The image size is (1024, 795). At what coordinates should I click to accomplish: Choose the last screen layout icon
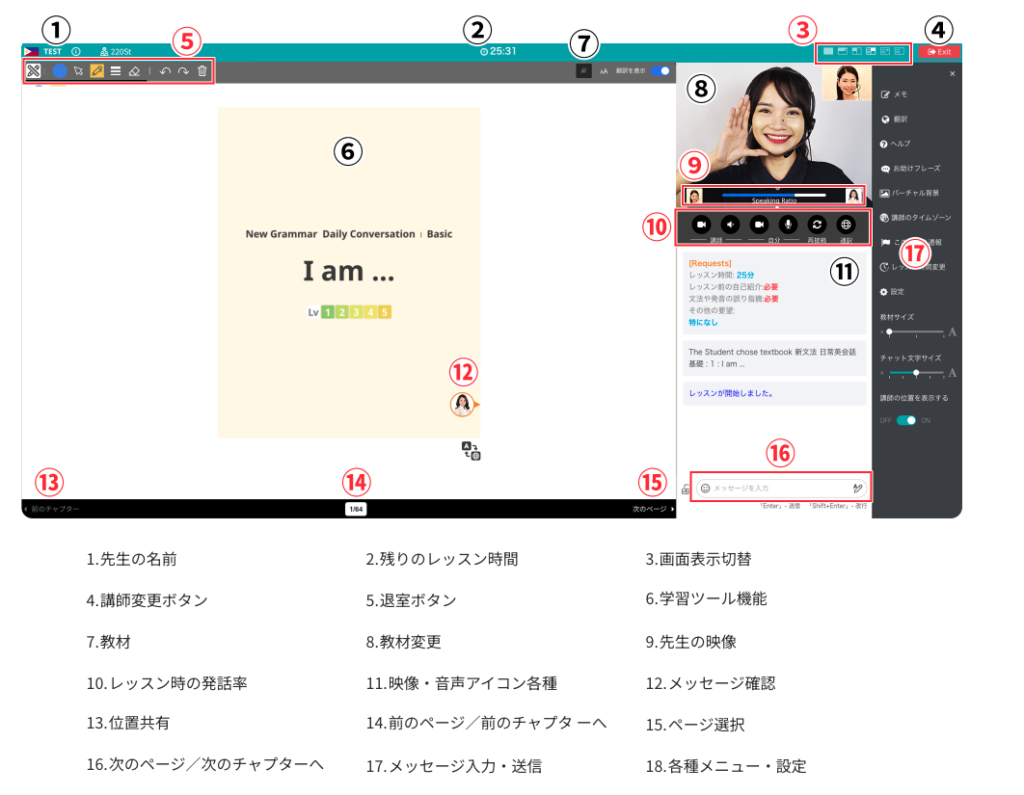tap(900, 51)
